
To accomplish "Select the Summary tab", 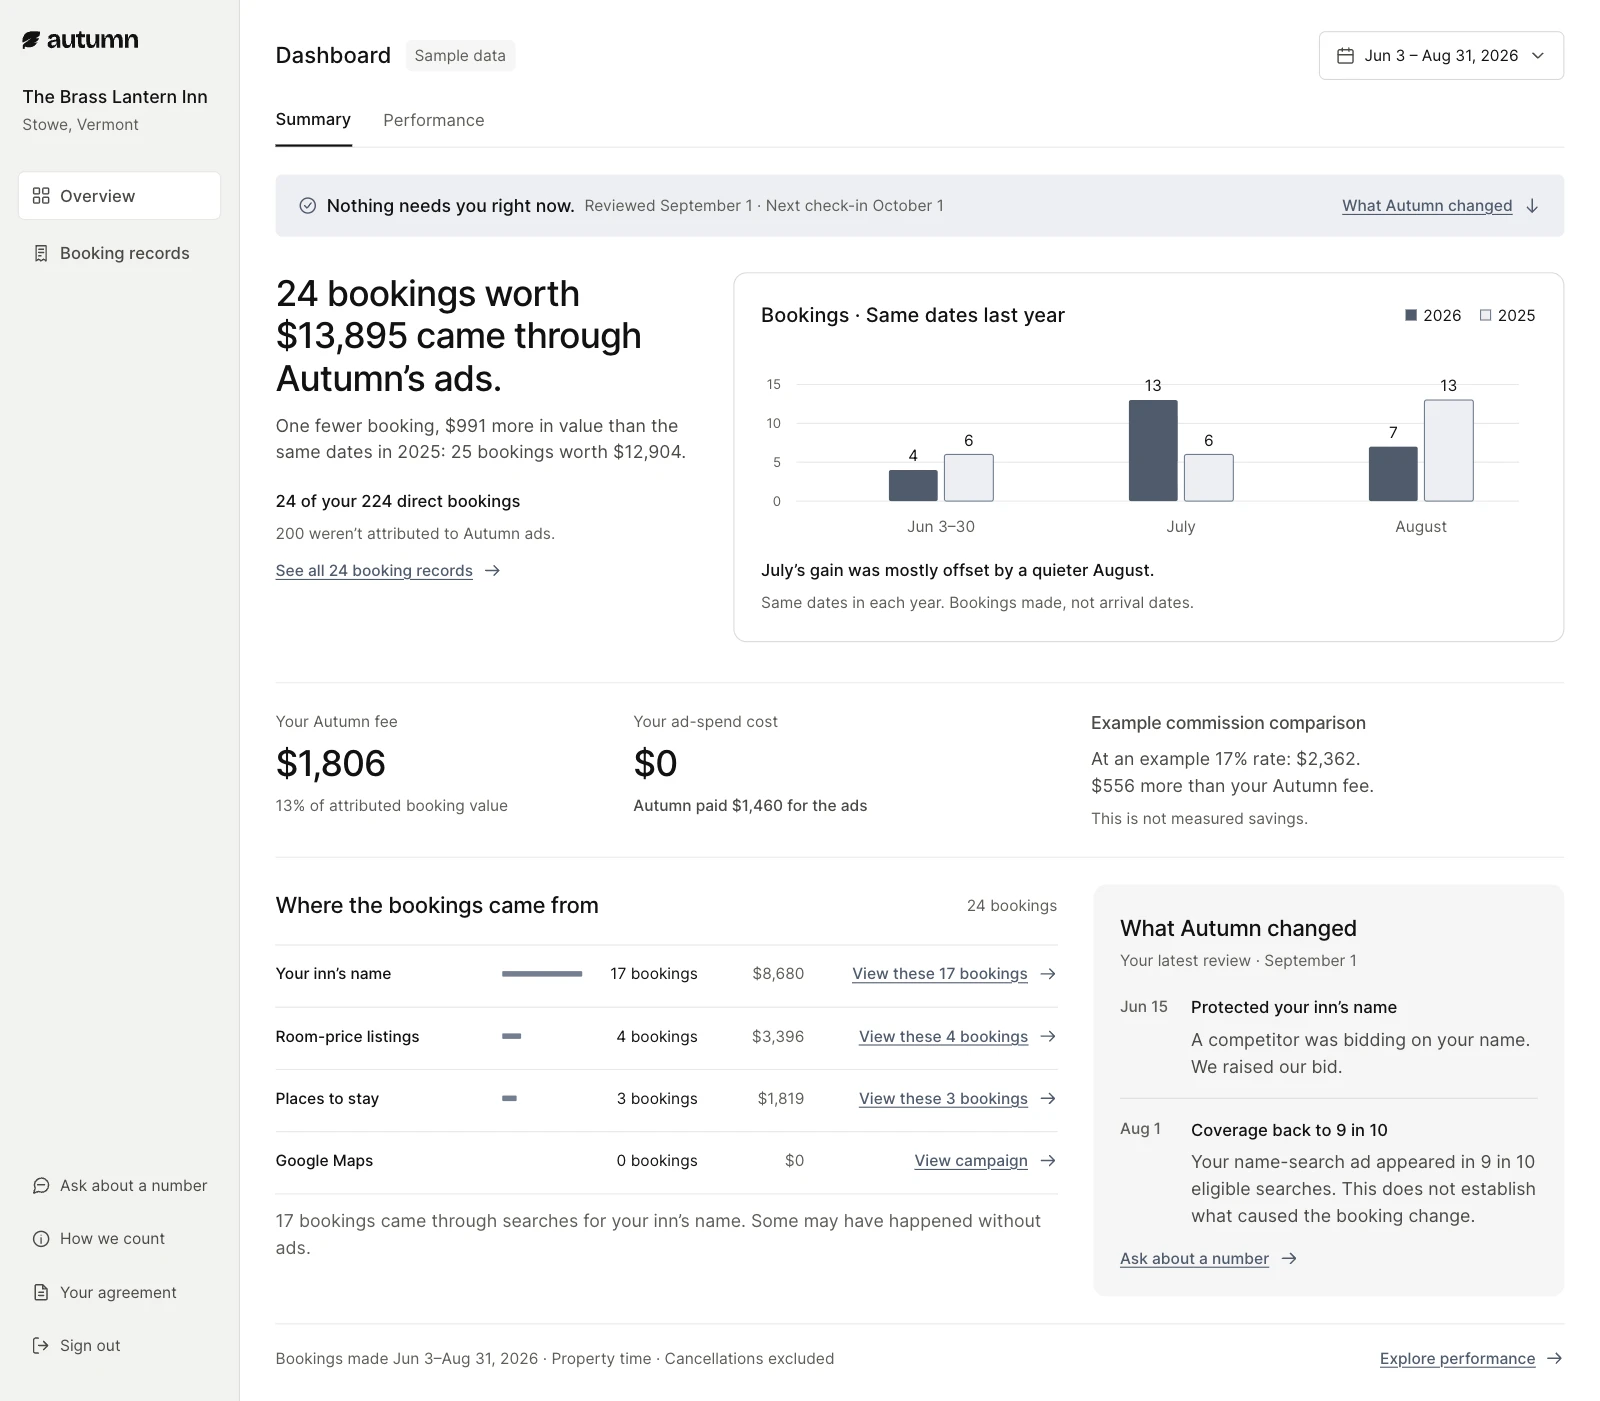I will (x=313, y=120).
